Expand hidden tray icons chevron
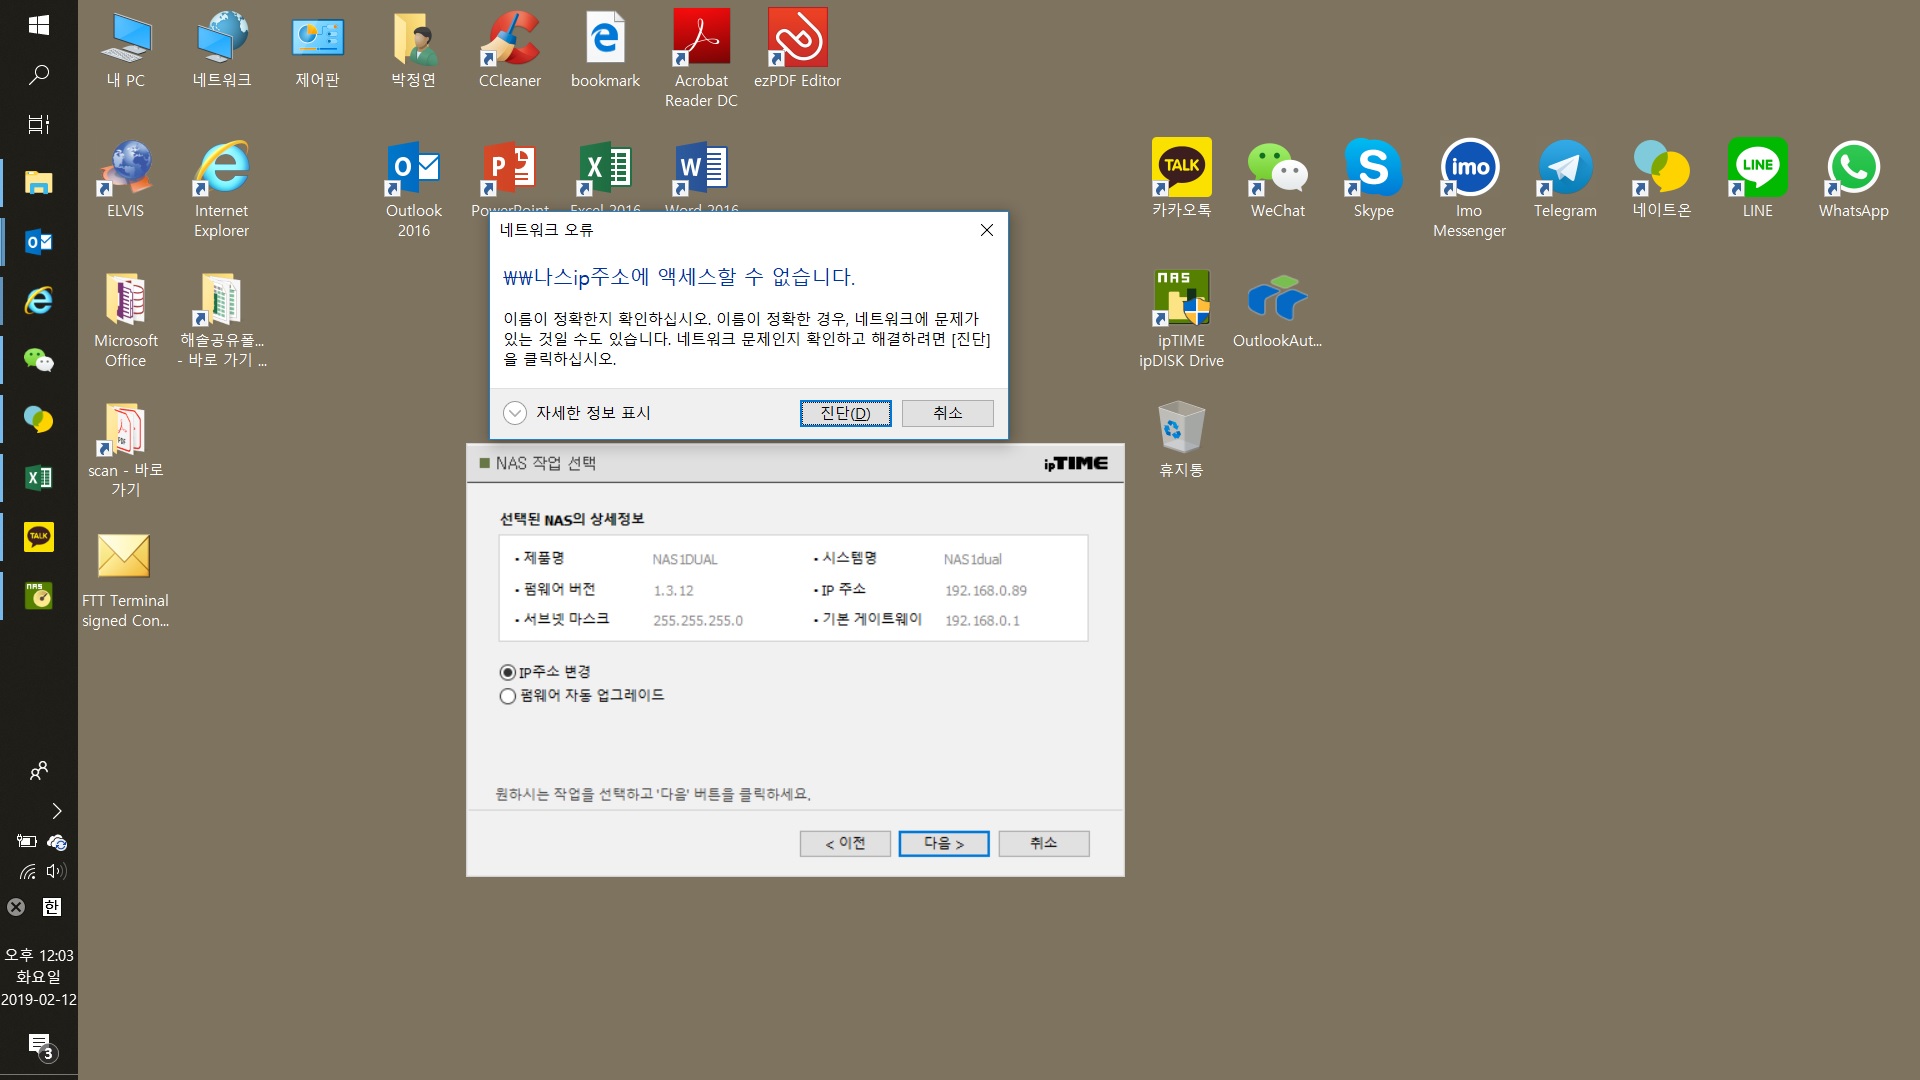This screenshot has height=1080, width=1920. pos(57,811)
